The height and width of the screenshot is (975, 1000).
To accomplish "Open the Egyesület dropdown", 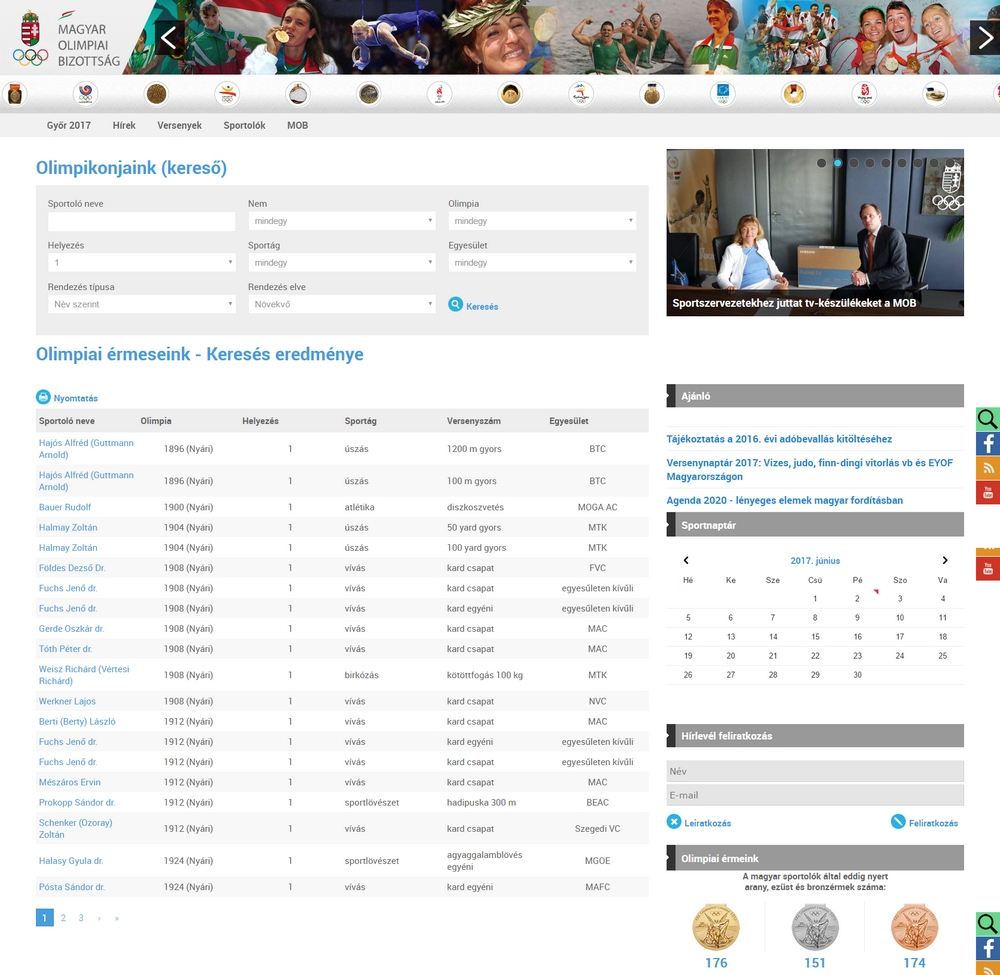I will point(542,263).
